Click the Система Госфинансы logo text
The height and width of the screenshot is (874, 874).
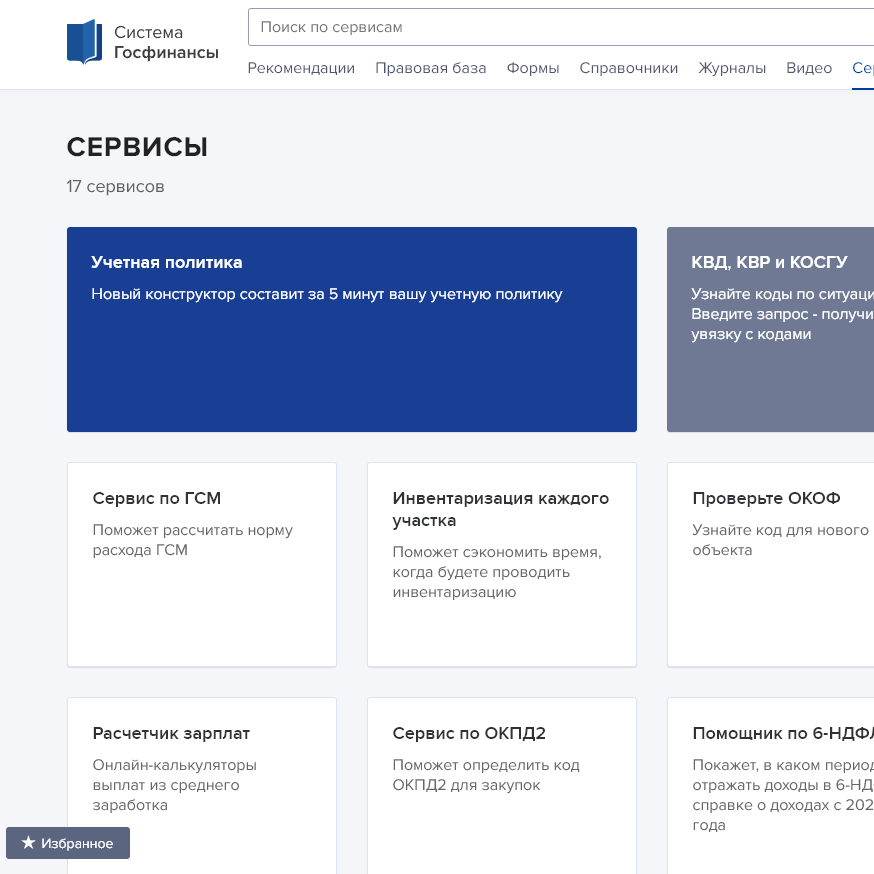click(166, 42)
